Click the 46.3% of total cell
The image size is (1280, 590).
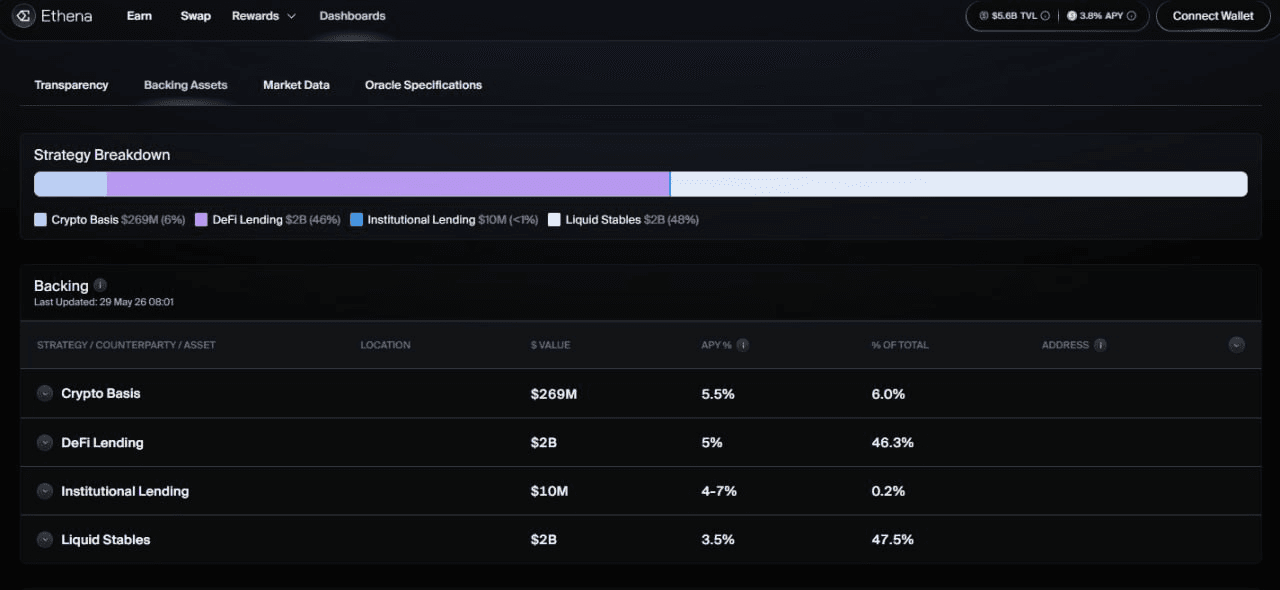(x=892, y=443)
